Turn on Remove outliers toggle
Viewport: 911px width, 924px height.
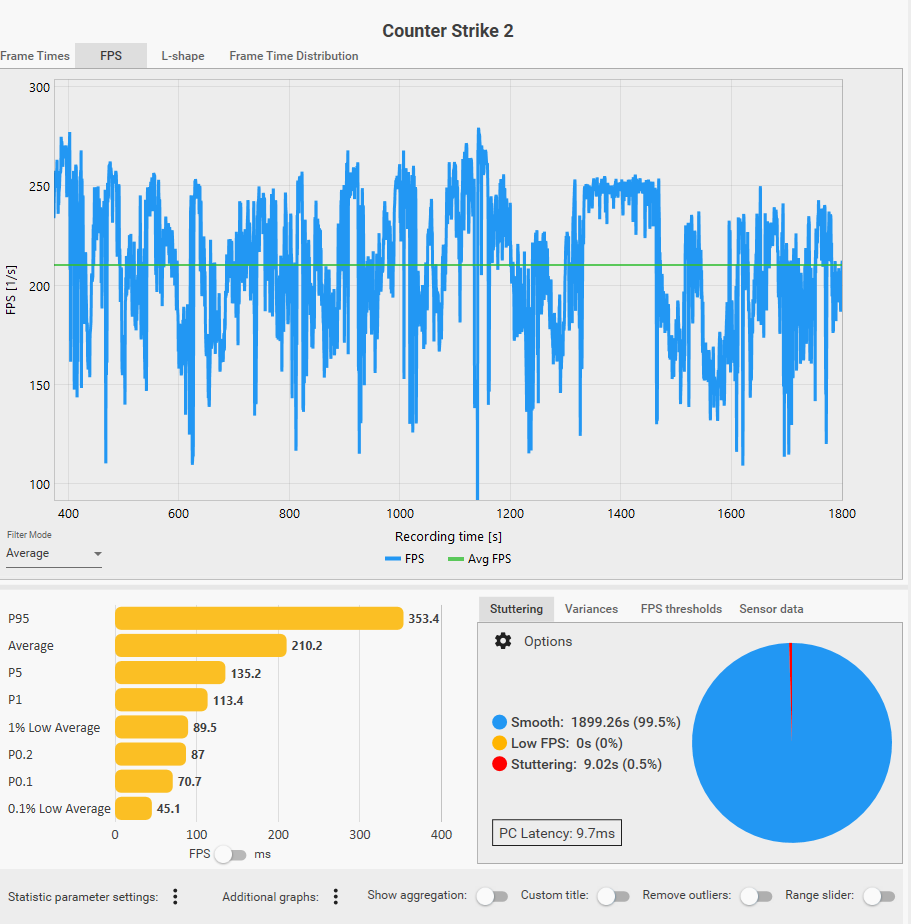click(757, 896)
